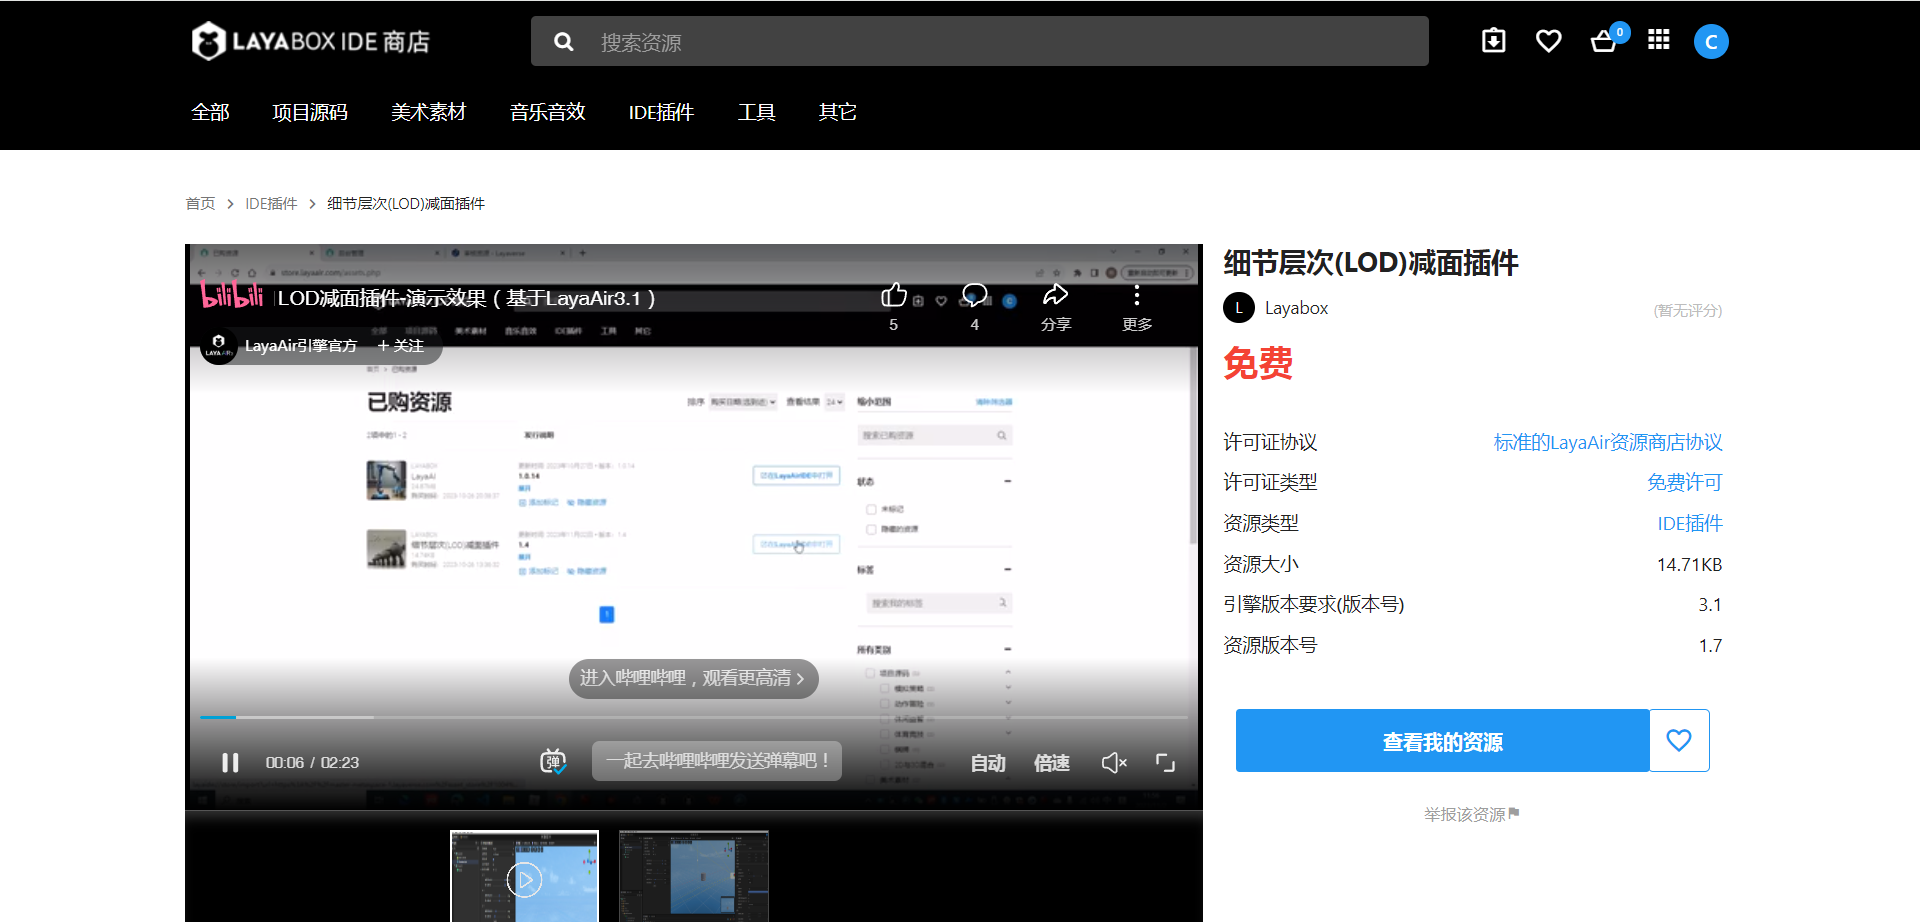Go to 首页 breadcrumb link
Screen dimensions: 1920x922
pyautogui.click(x=200, y=203)
